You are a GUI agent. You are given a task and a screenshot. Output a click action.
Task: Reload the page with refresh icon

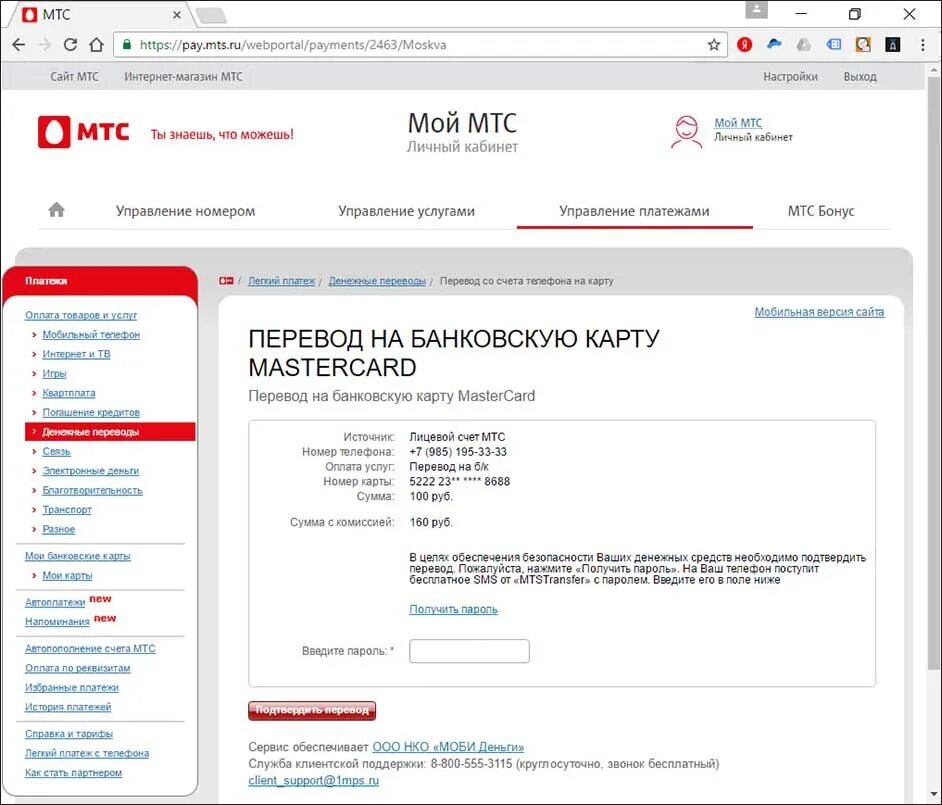click(70, 44)
